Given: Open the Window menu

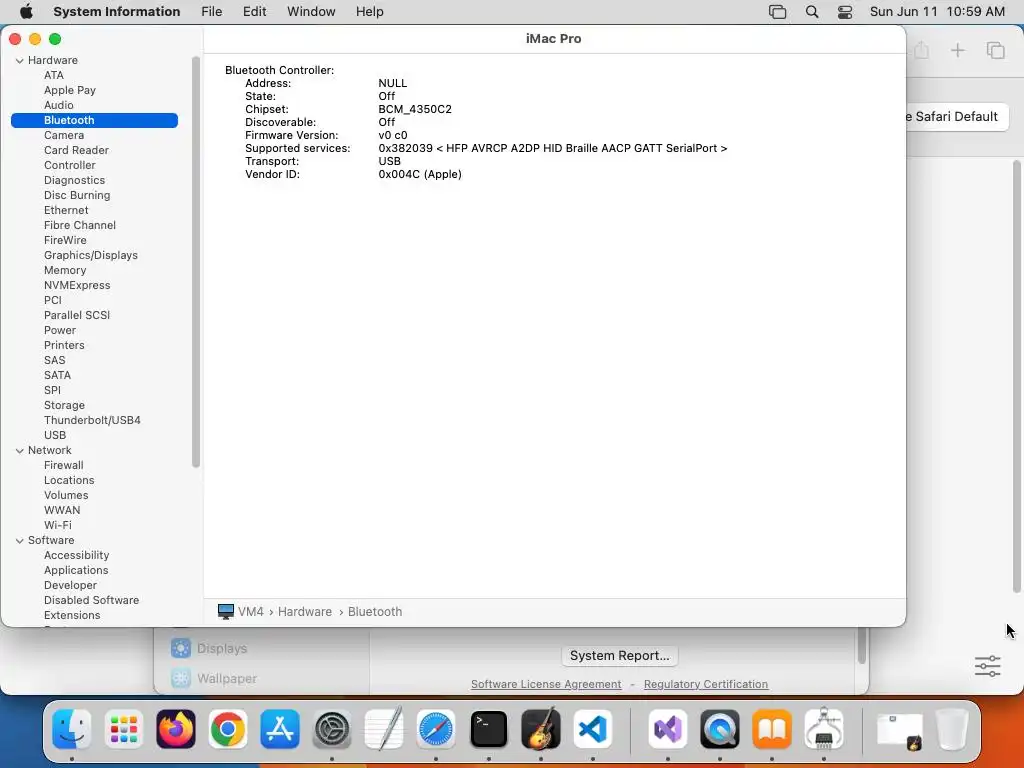Looking at the screenshot, I should (311, 12).
